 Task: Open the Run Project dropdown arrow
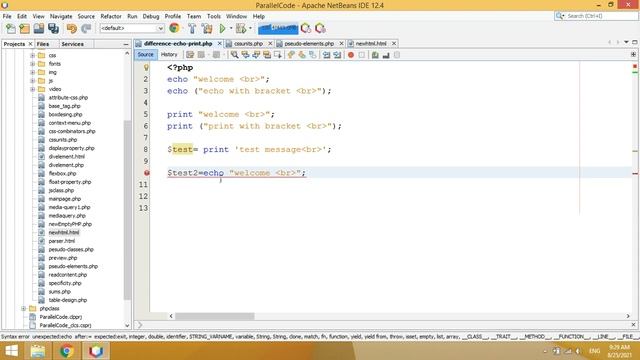click(x=231, y=28)
